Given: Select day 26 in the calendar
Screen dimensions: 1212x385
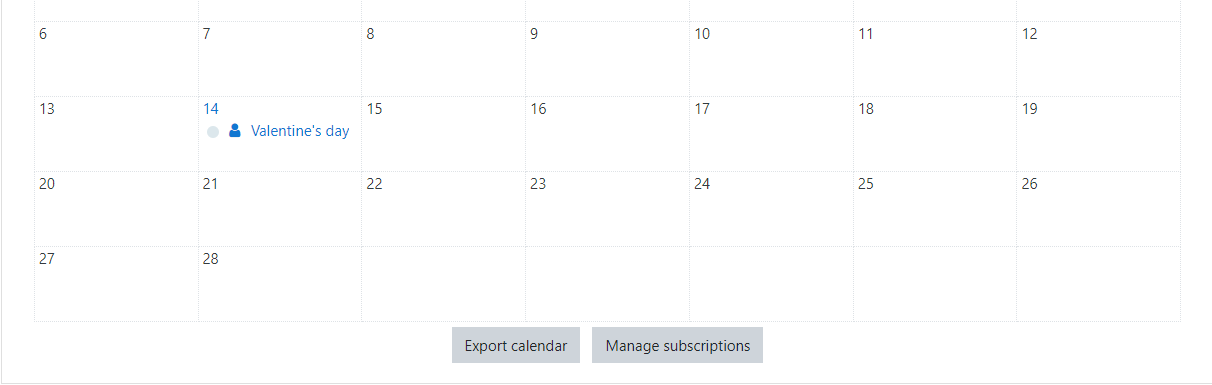Looking at the screenshot, I should pos(1098,209).
